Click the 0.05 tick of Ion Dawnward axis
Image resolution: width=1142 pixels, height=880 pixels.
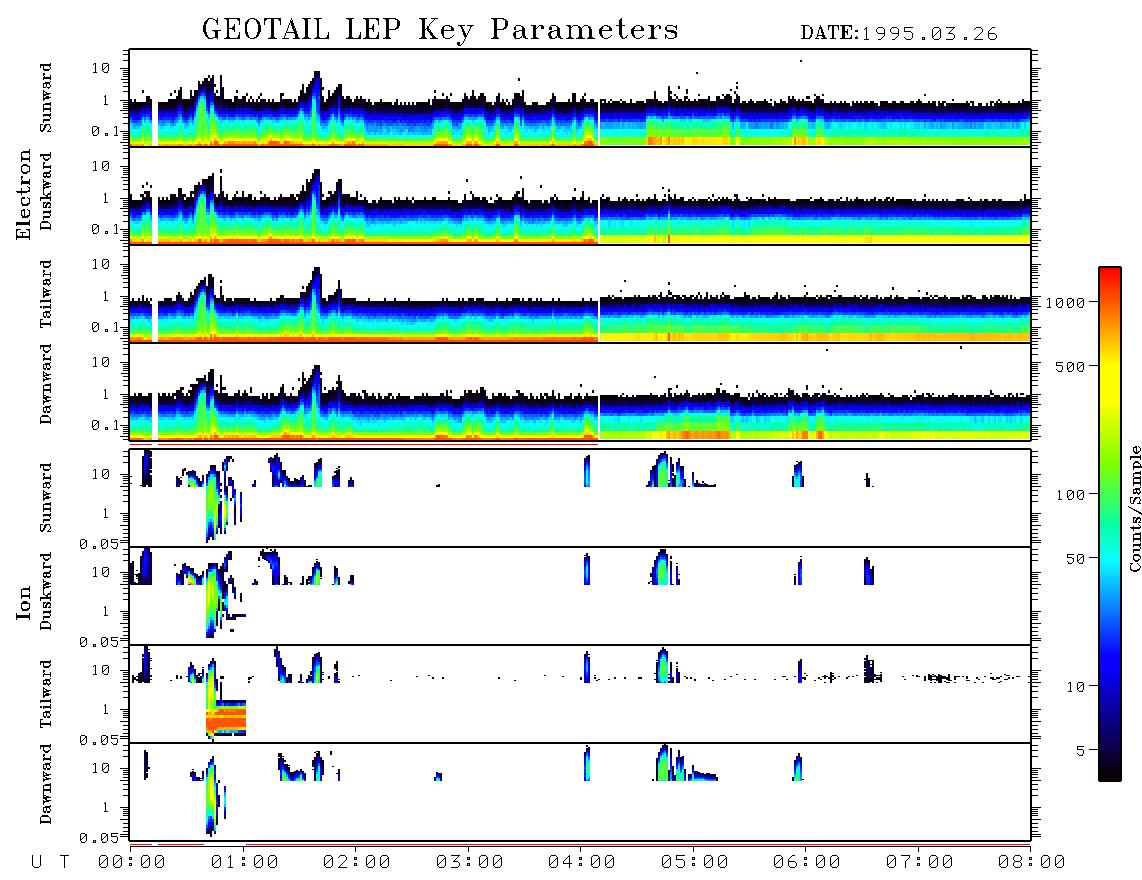pos(98,838)
